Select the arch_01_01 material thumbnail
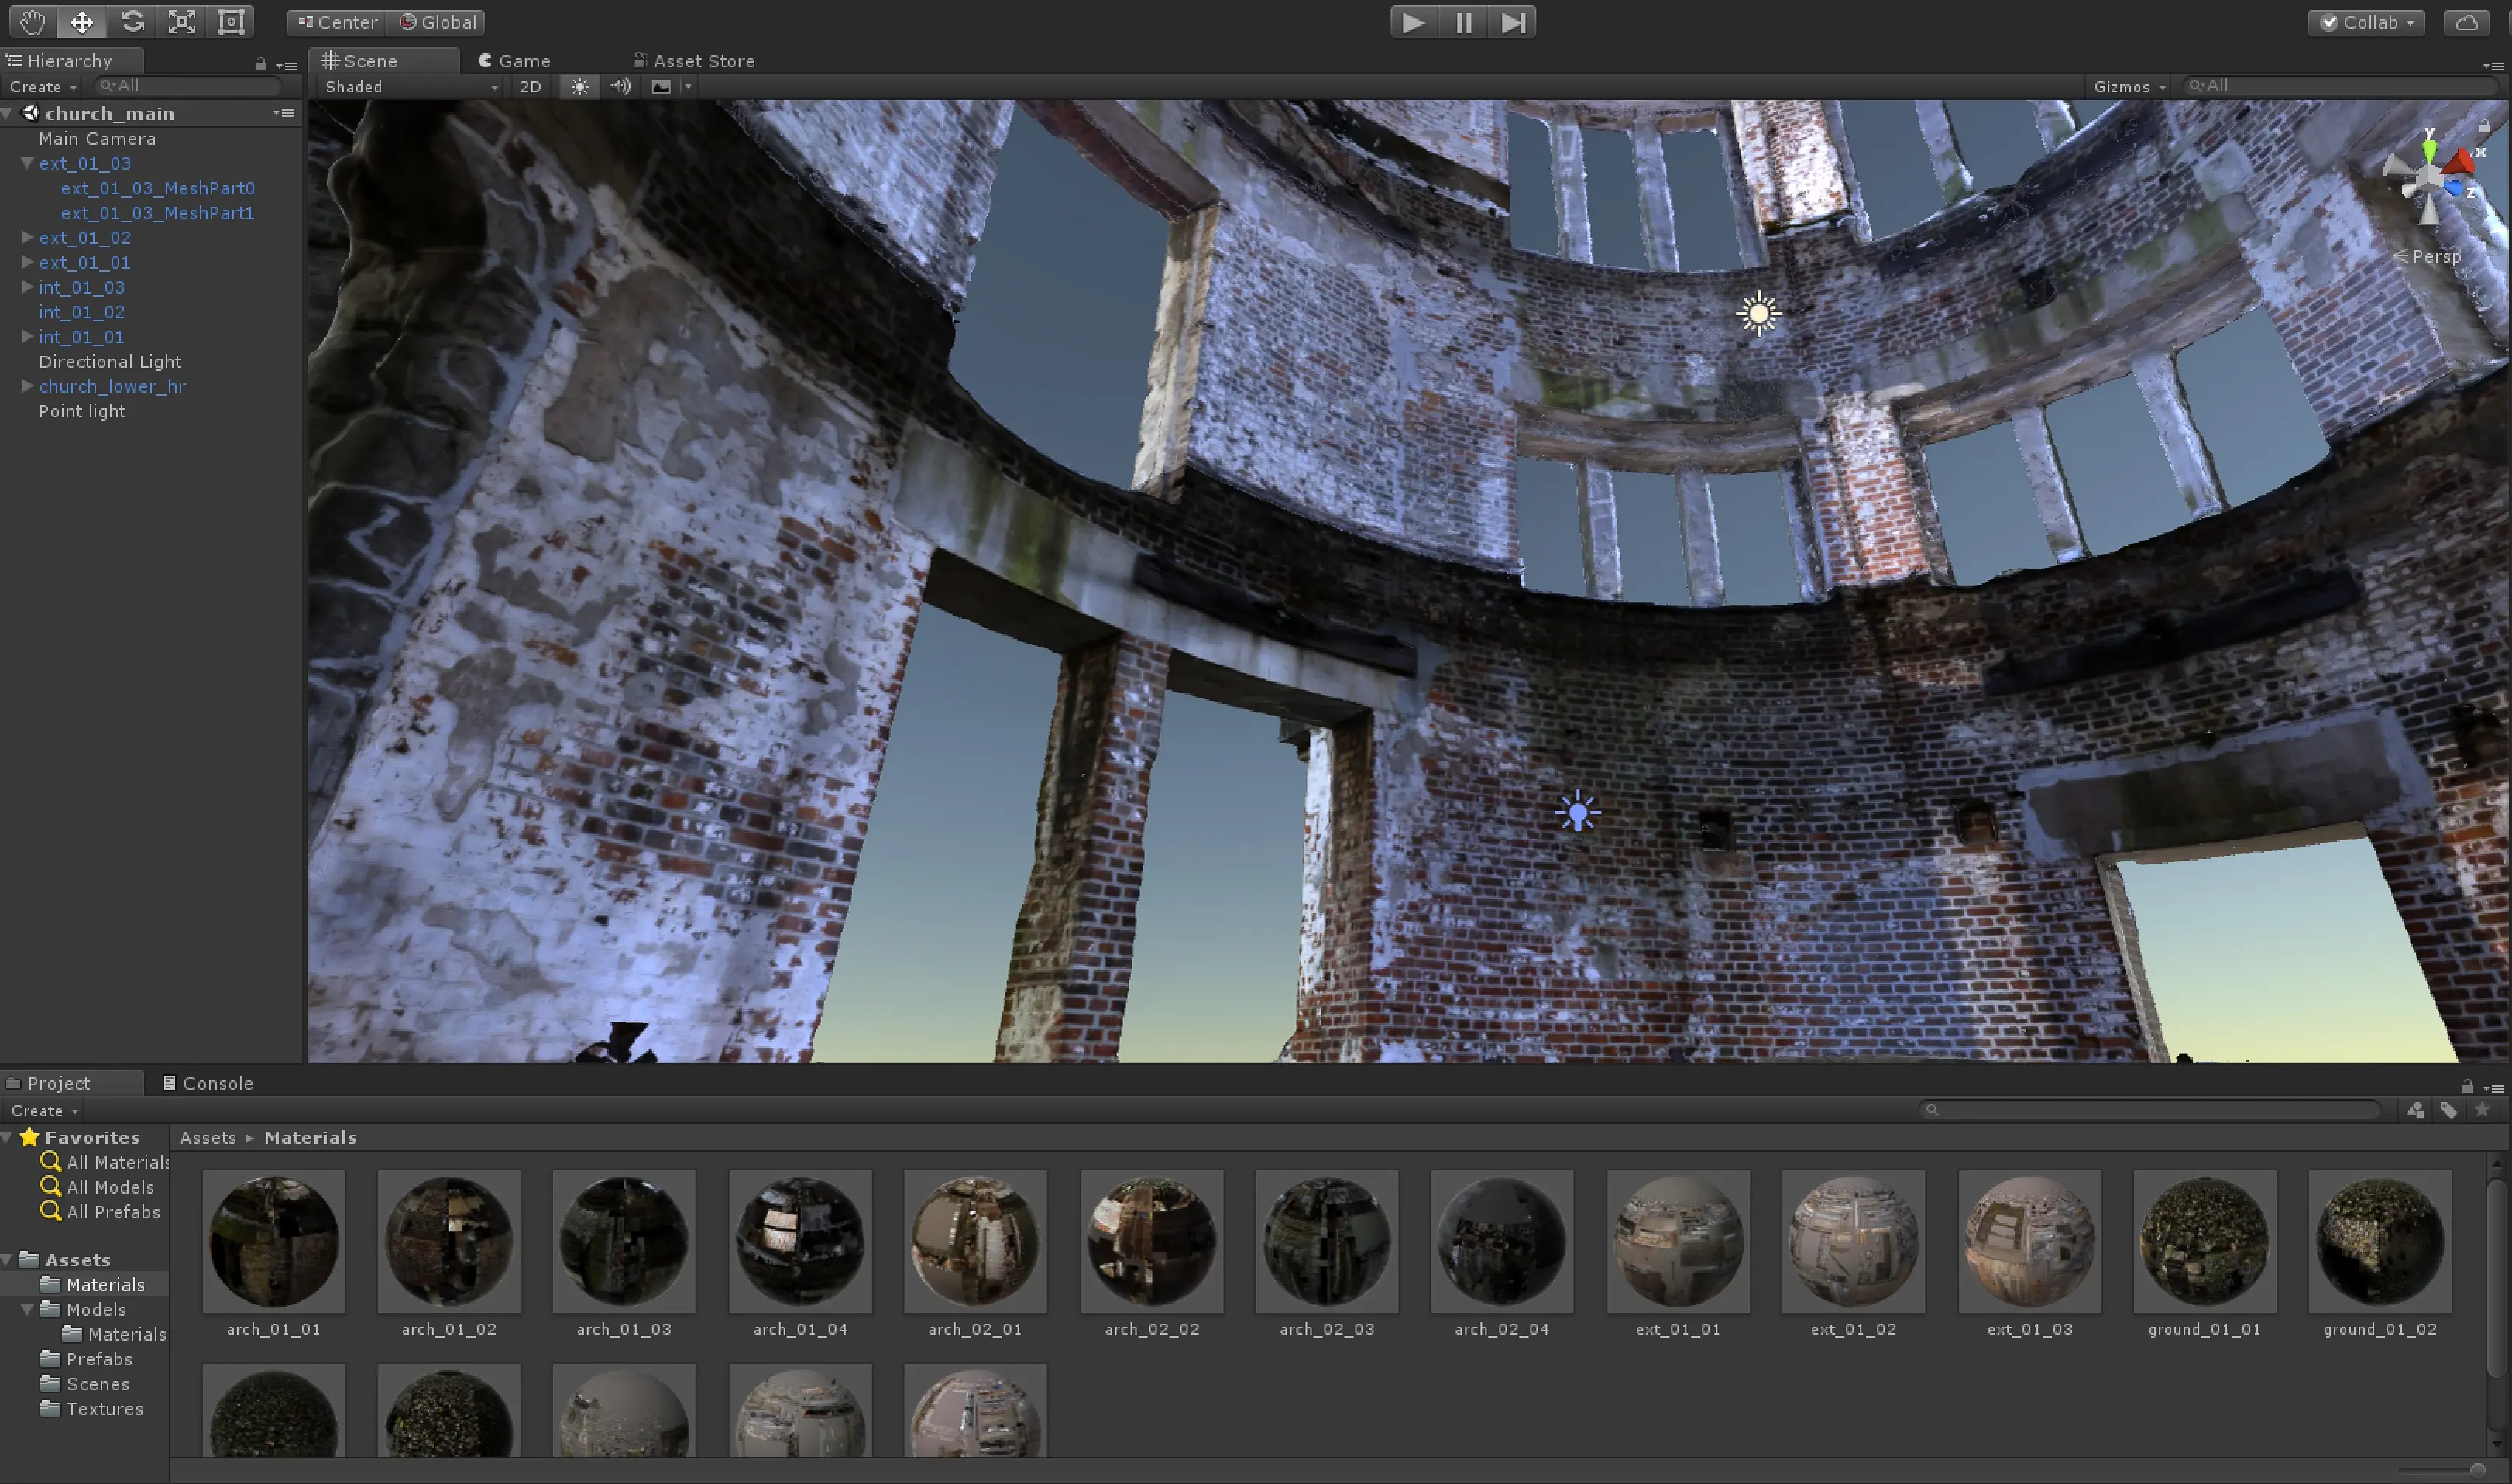 click(x=273, y=1242)
